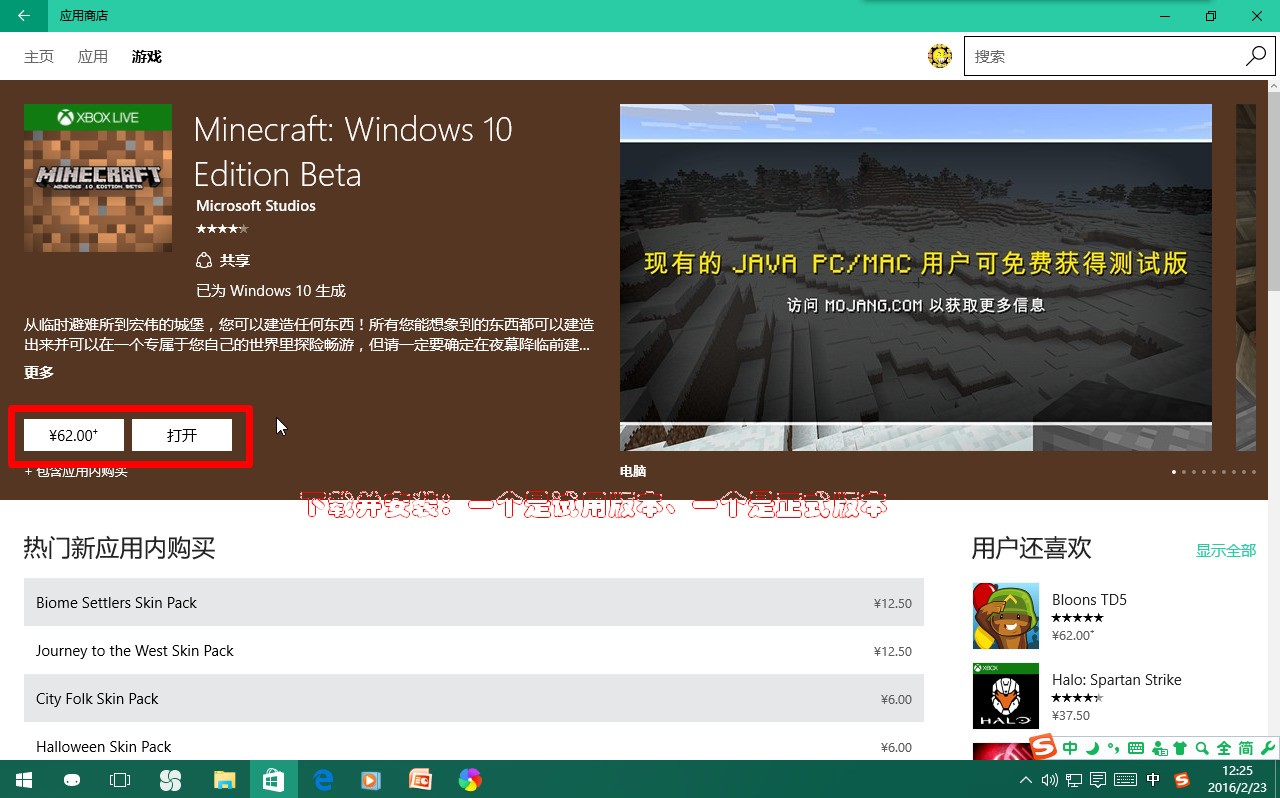Screen dimensions: 1280x798
Task: Open Task View on the taskbar
Action: pos(120,779)
